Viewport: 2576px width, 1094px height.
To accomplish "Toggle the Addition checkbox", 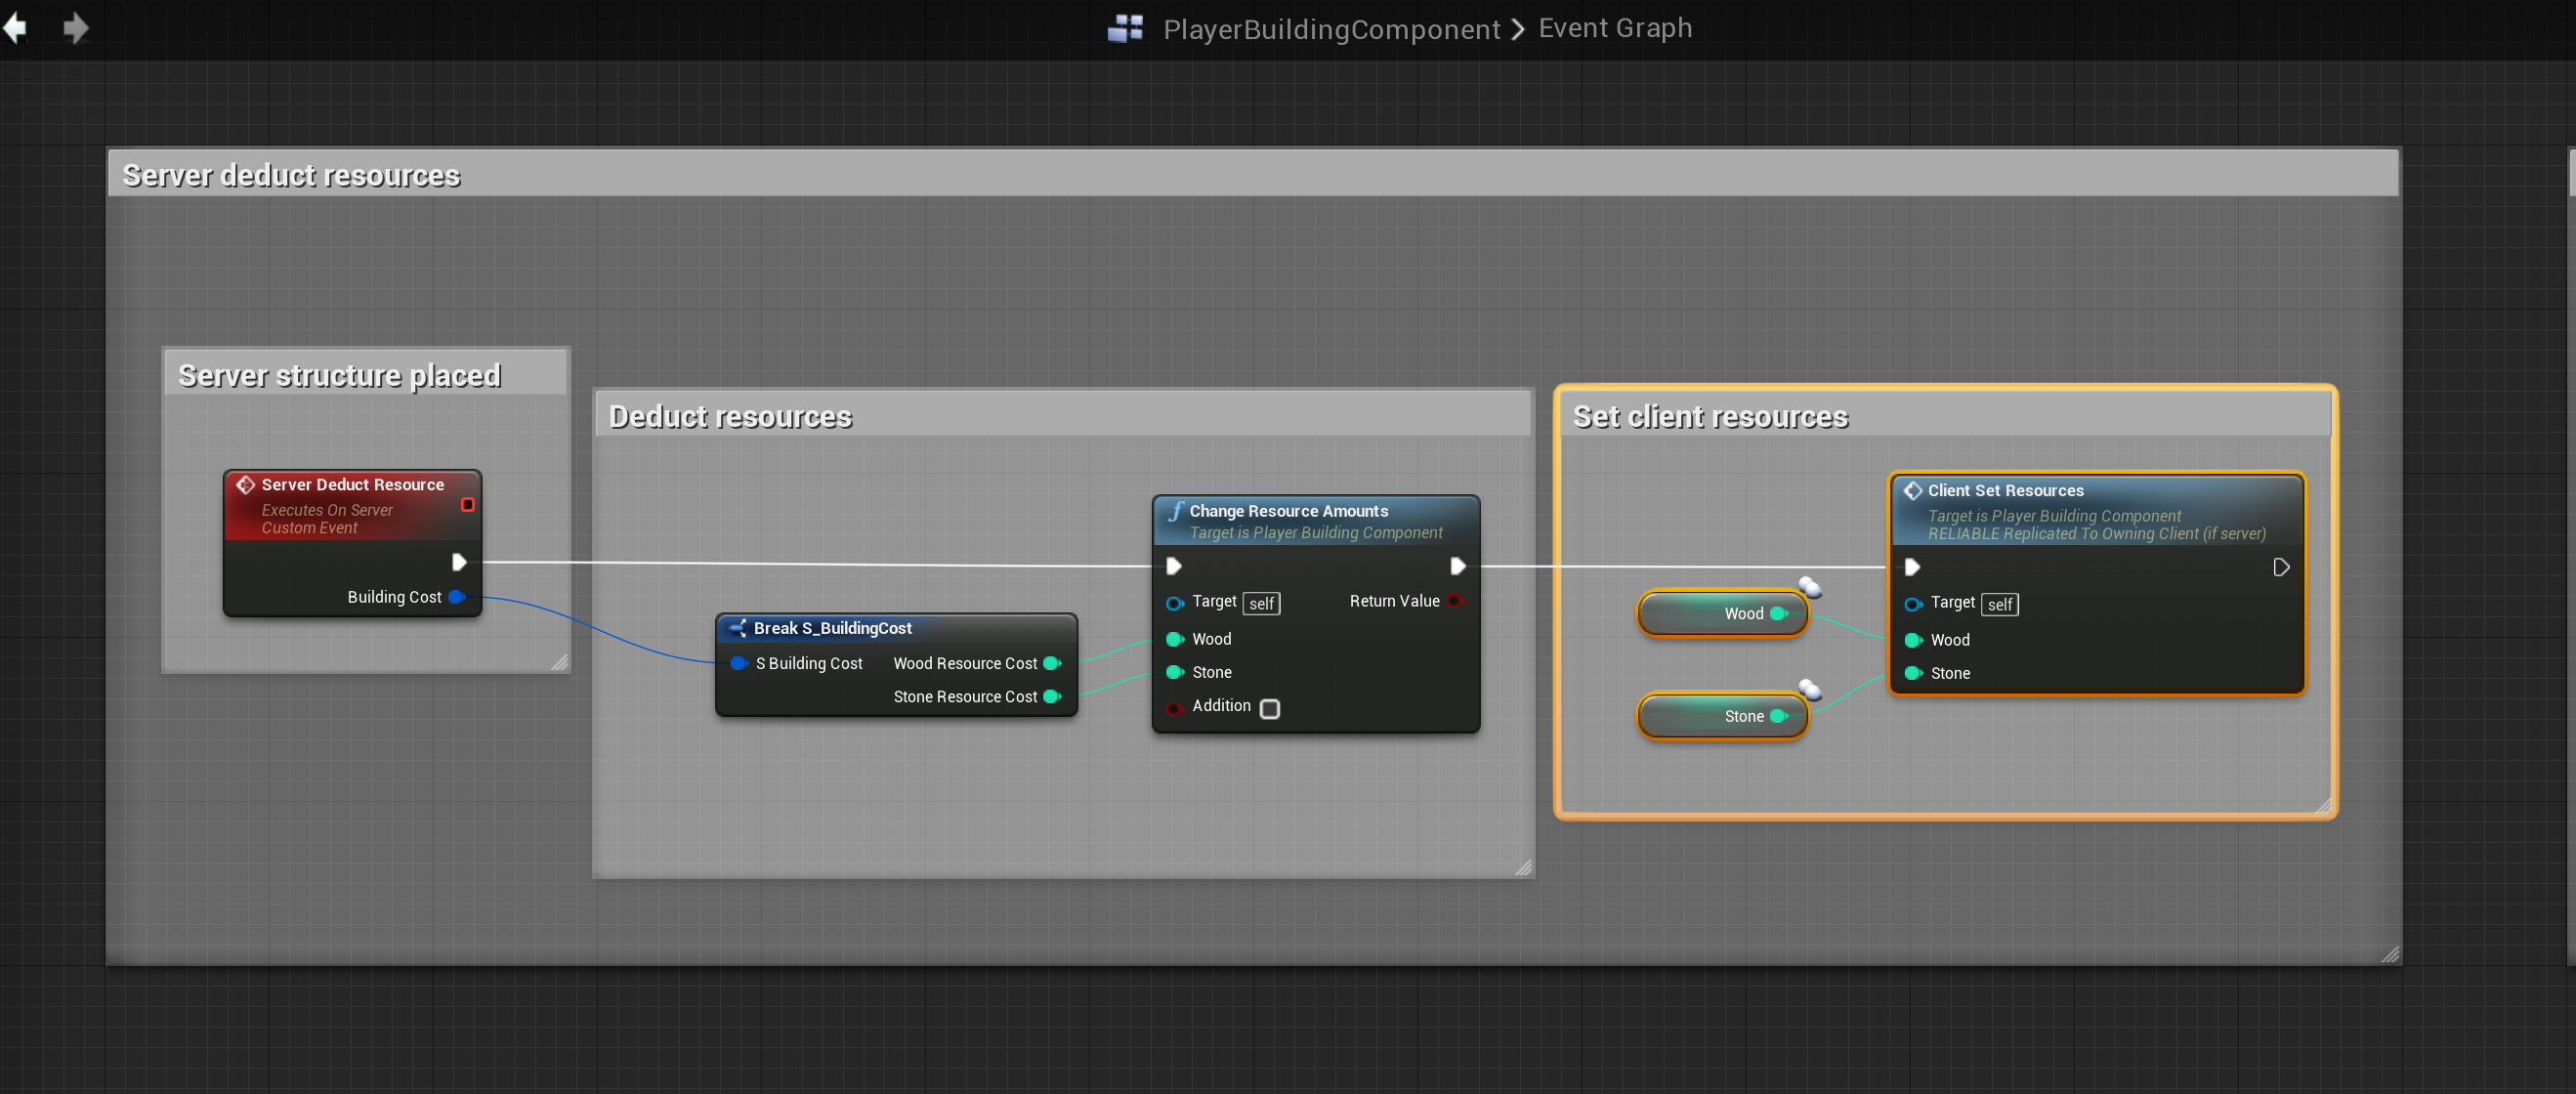I will [x=1269, y=708].
